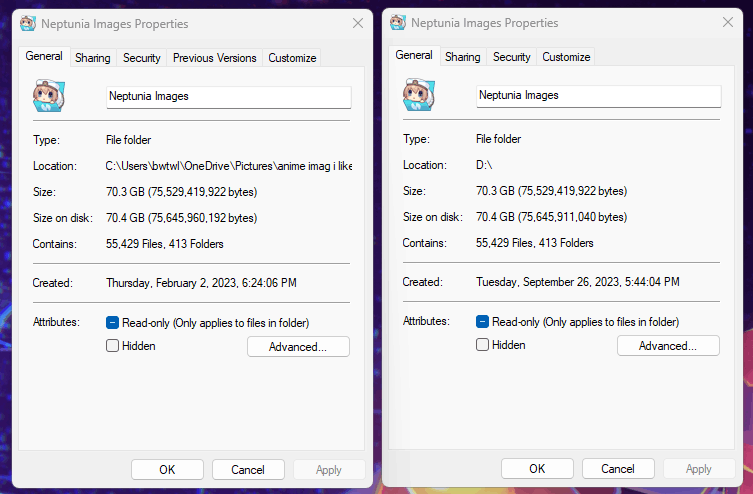753x494 pixels.
Task: Toggle Read-only checkbox in the right window
Action: (482, 322)
